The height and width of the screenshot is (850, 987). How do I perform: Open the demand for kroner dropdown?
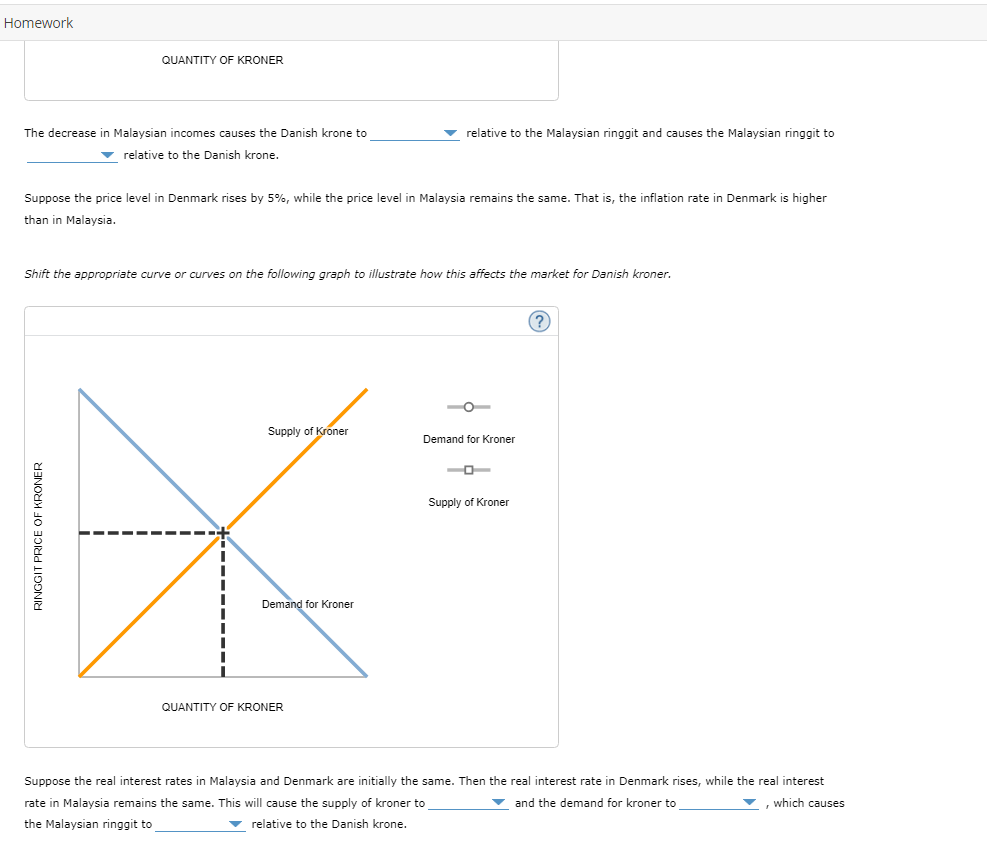tap(749, 802)
